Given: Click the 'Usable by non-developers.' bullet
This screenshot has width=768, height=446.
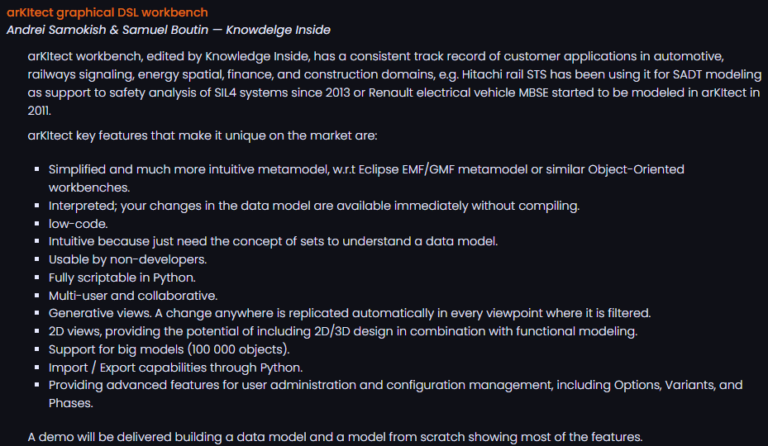Looking at the screenshot, I should (128, 259).
